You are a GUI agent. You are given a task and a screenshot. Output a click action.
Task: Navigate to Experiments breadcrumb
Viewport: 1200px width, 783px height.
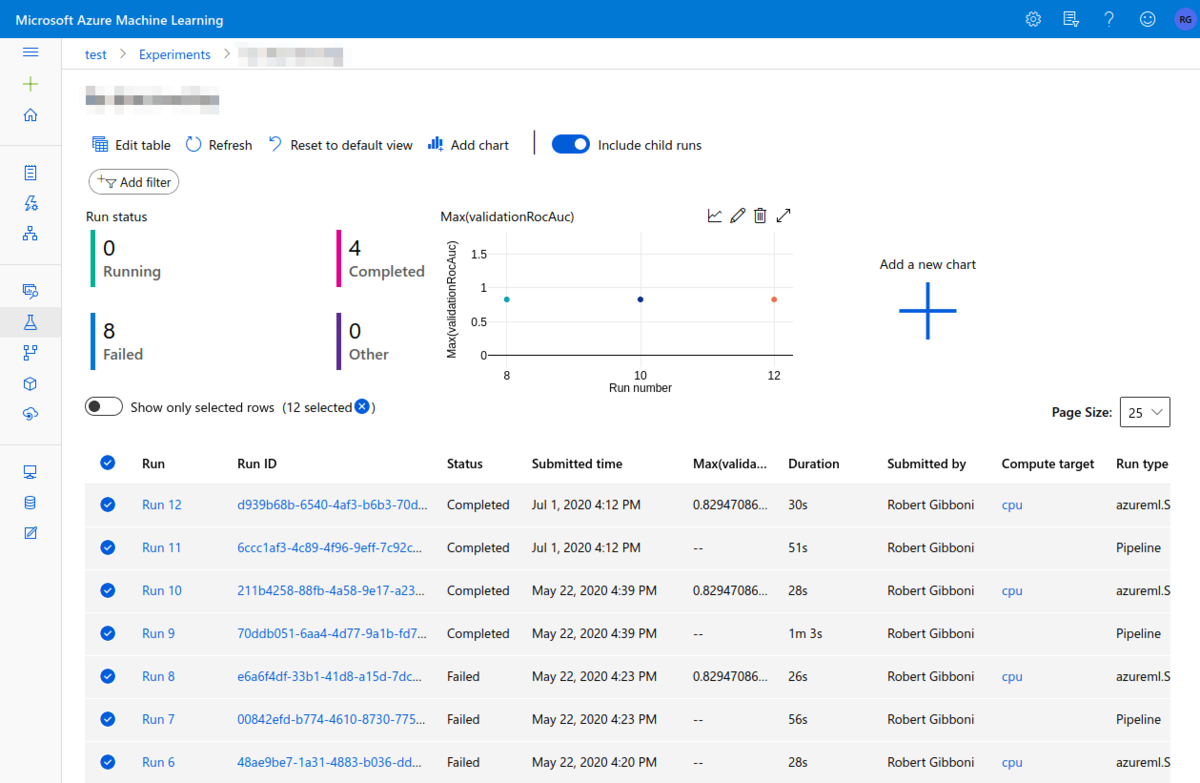(x=174, y=55)
